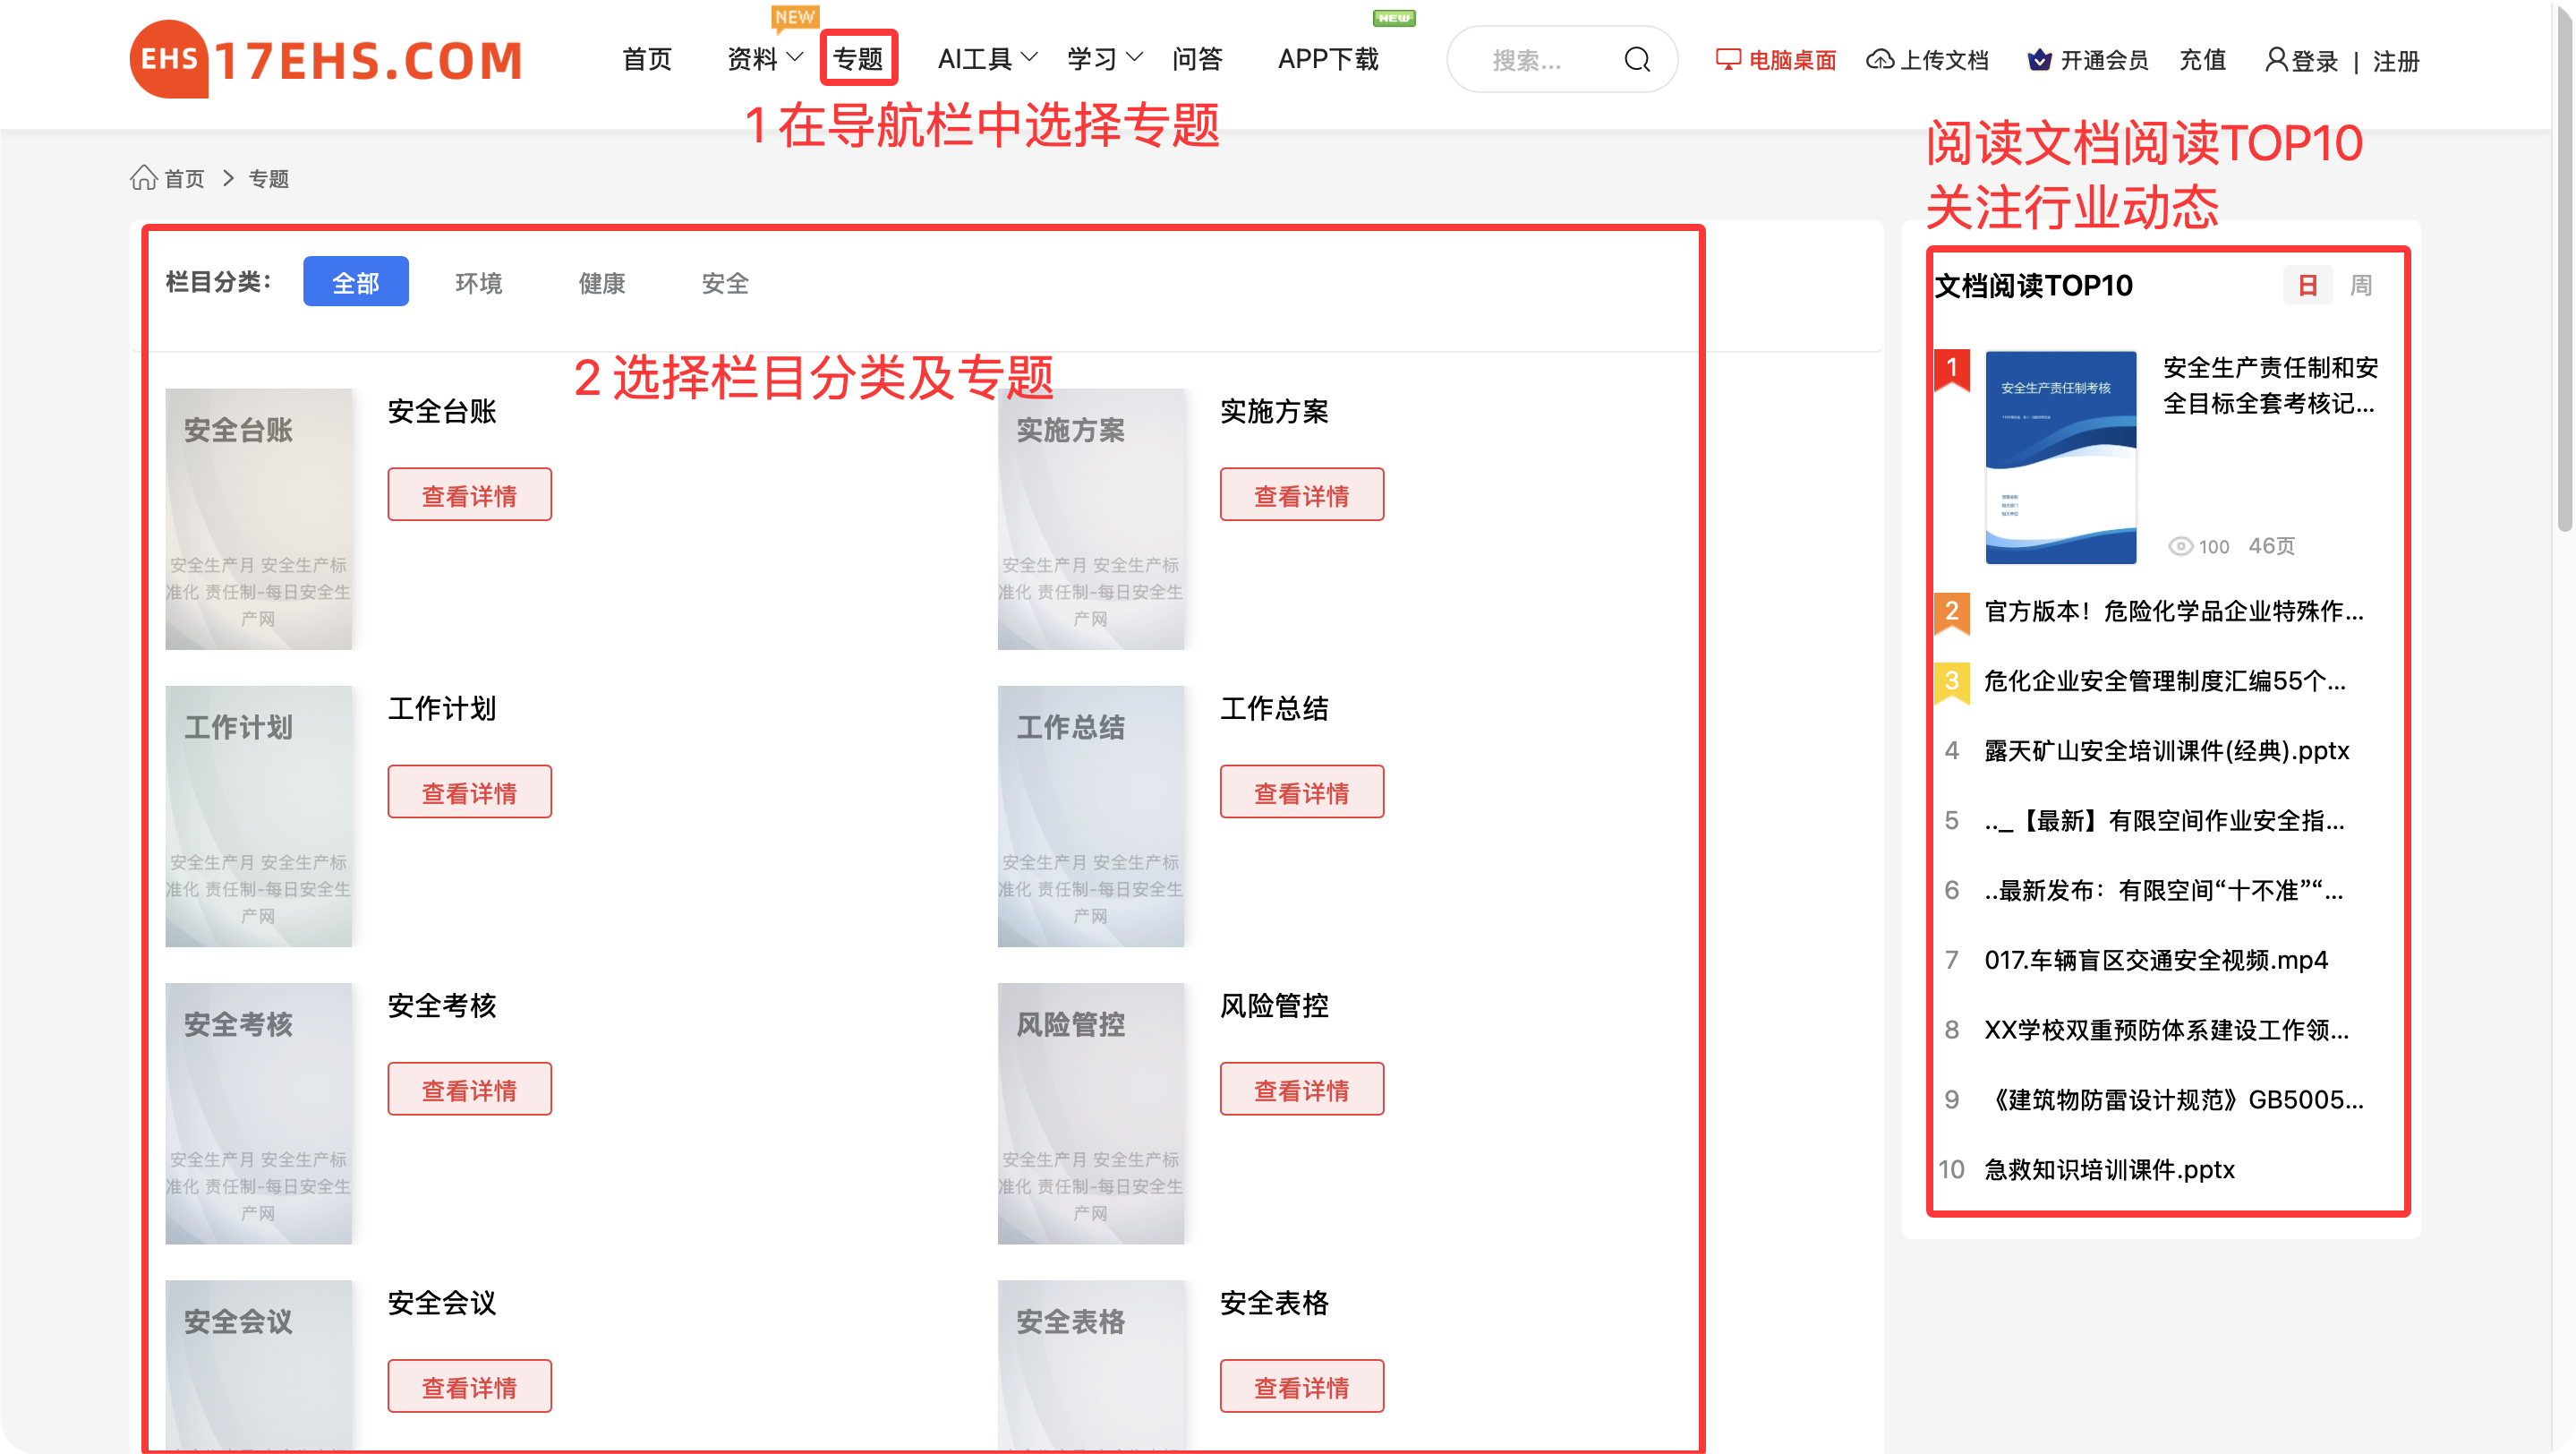Click 注册 link in header
Viewport: 2576px width, 1454px height.
point(2397,61)
